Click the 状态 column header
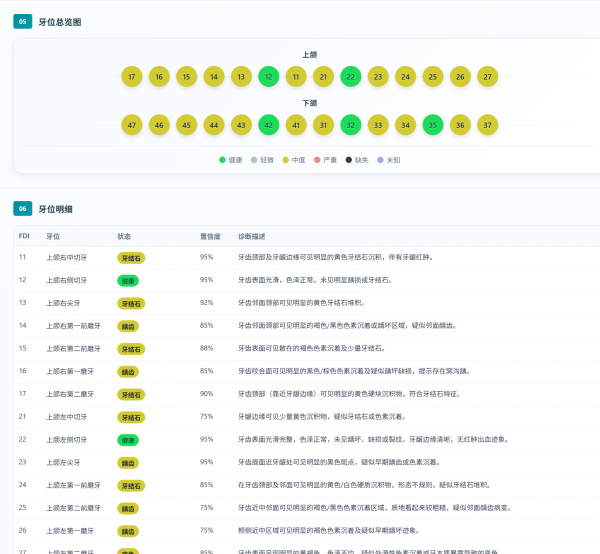Viewport: 600px width, 554px height. (124, 236)
